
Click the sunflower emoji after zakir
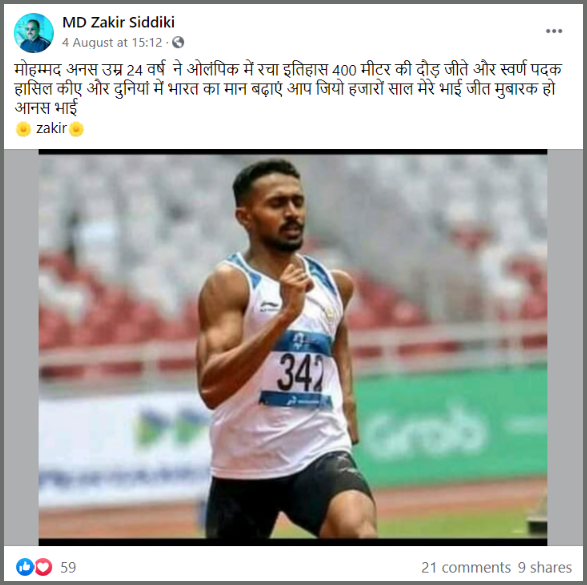coord(76,129)
